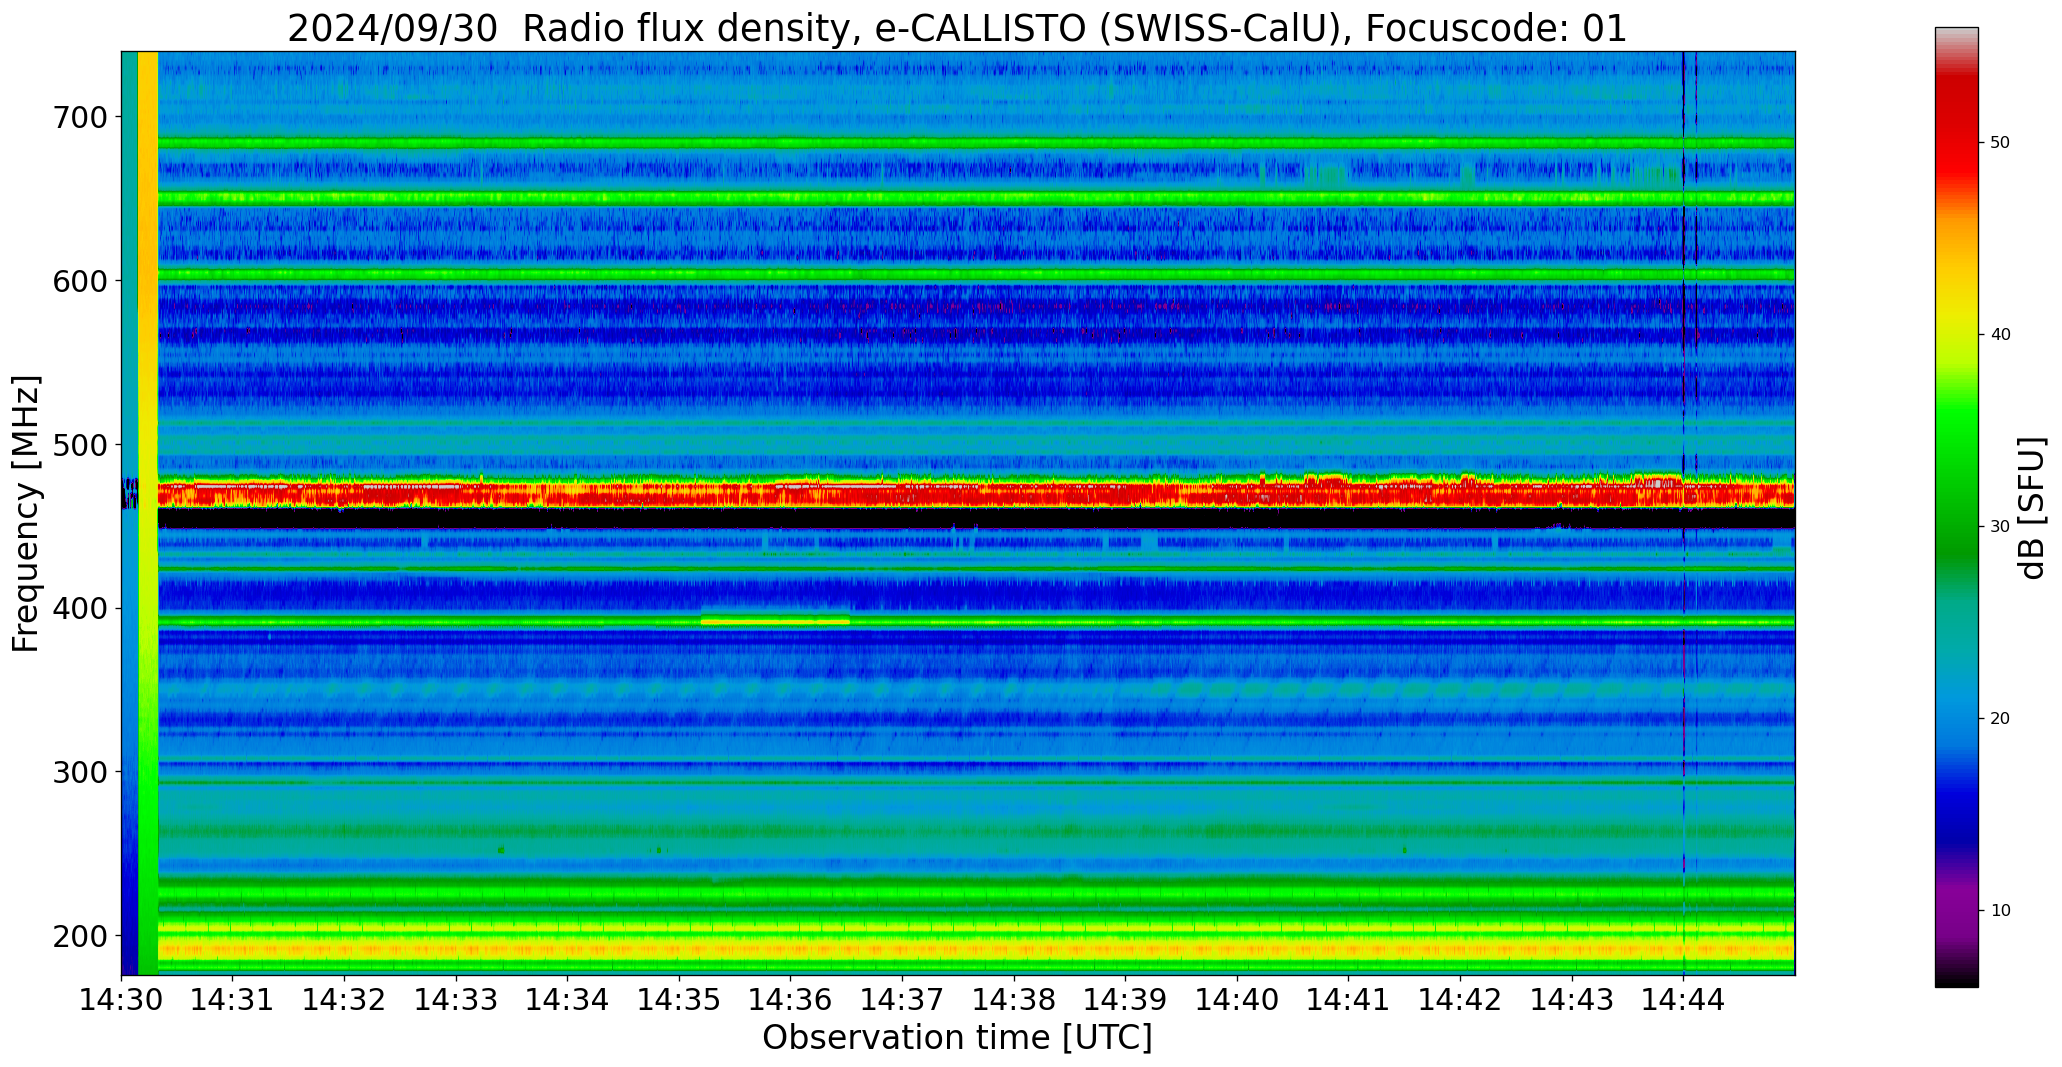This screenshot has width=2062, height=1067.
Task: Click the 14:32 time tick label
Action: (x=345, y=1000)
